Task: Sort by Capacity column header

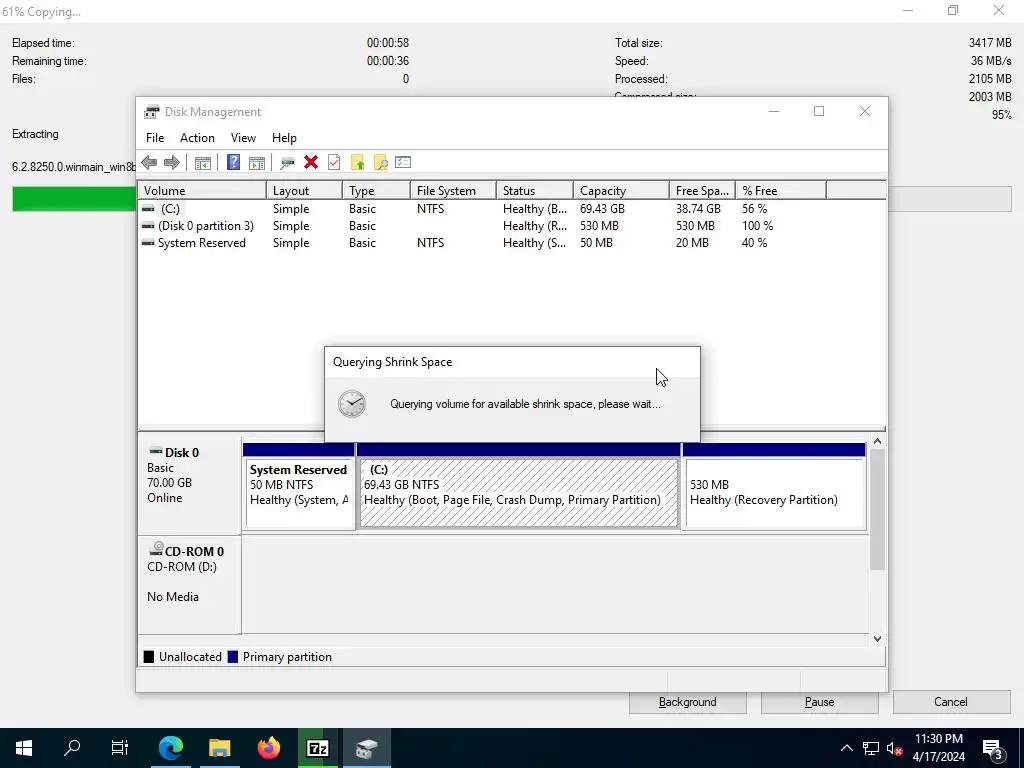Action: 621,191
